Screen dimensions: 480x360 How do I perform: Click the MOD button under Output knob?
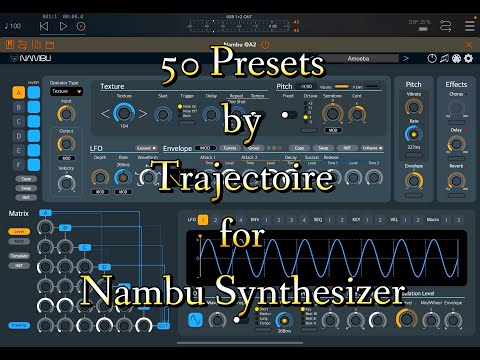[x=66, y=158]
